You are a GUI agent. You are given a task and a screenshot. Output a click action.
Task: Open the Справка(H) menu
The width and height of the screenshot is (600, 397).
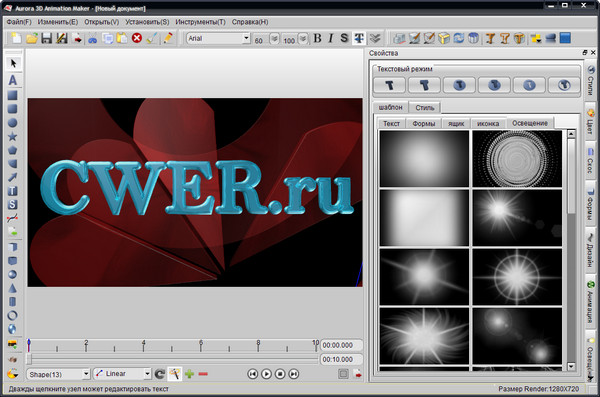coord(250,22)
